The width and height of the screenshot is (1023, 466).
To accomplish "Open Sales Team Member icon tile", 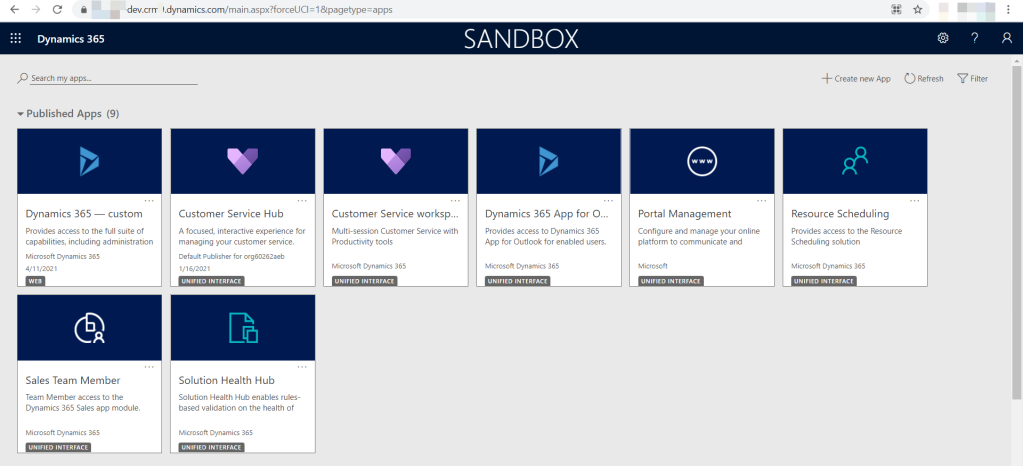I will pos(89,328).
